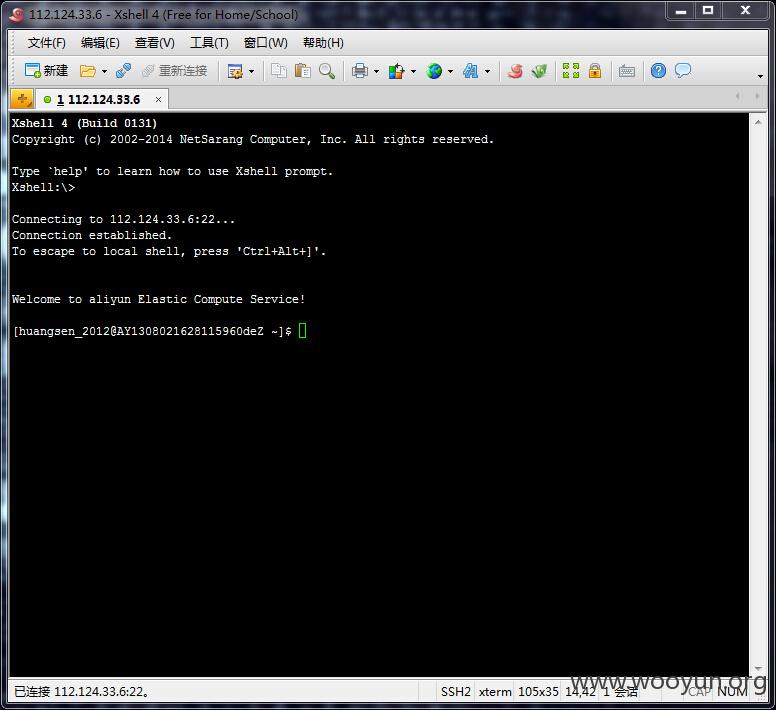Expand toolbar overflow arrow at right
The height and width of the screenshot is (710, 776).
760,76
